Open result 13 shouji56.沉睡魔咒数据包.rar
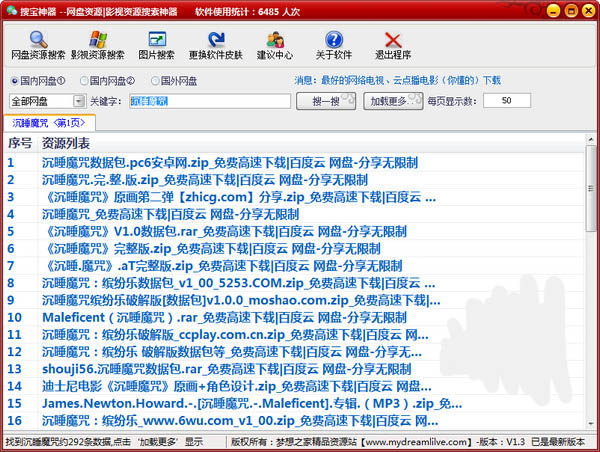The image size is (600, 452). point(227,369)
